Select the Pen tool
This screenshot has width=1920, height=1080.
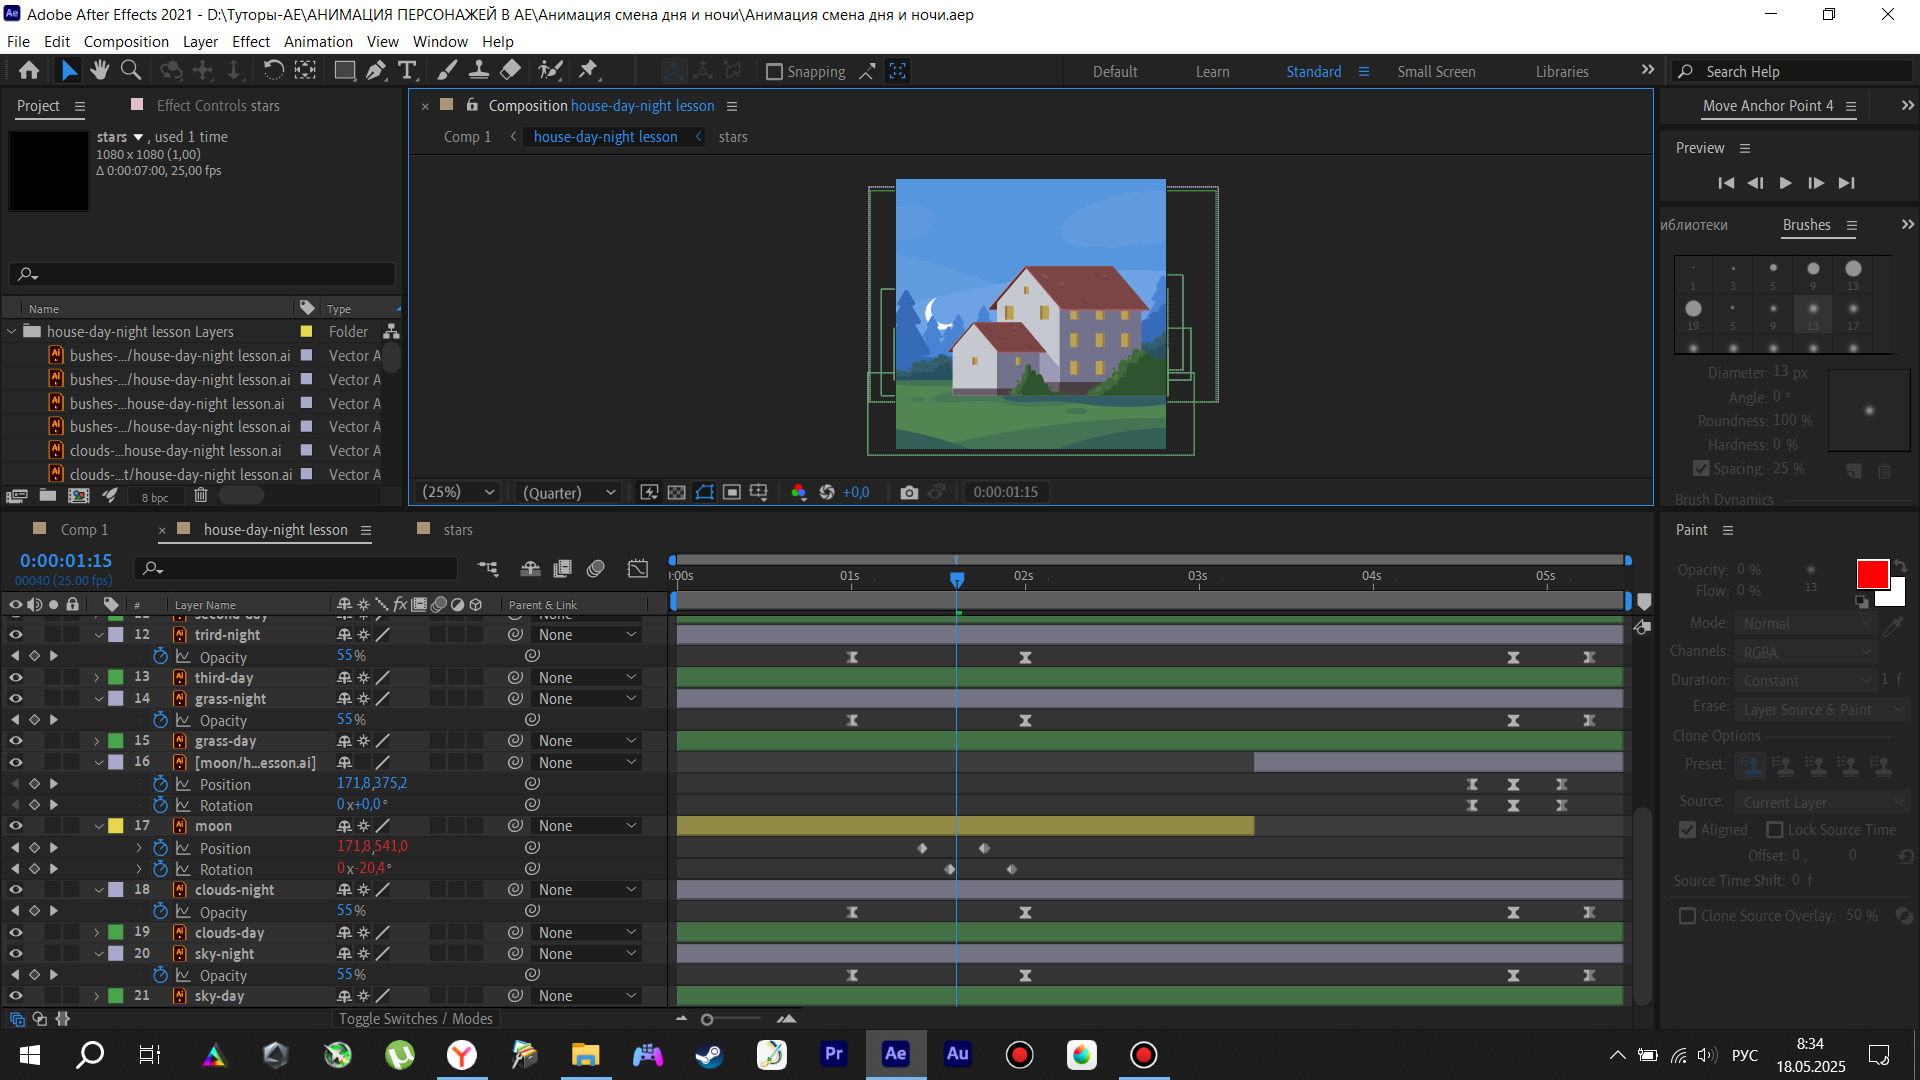coord(375,70)
